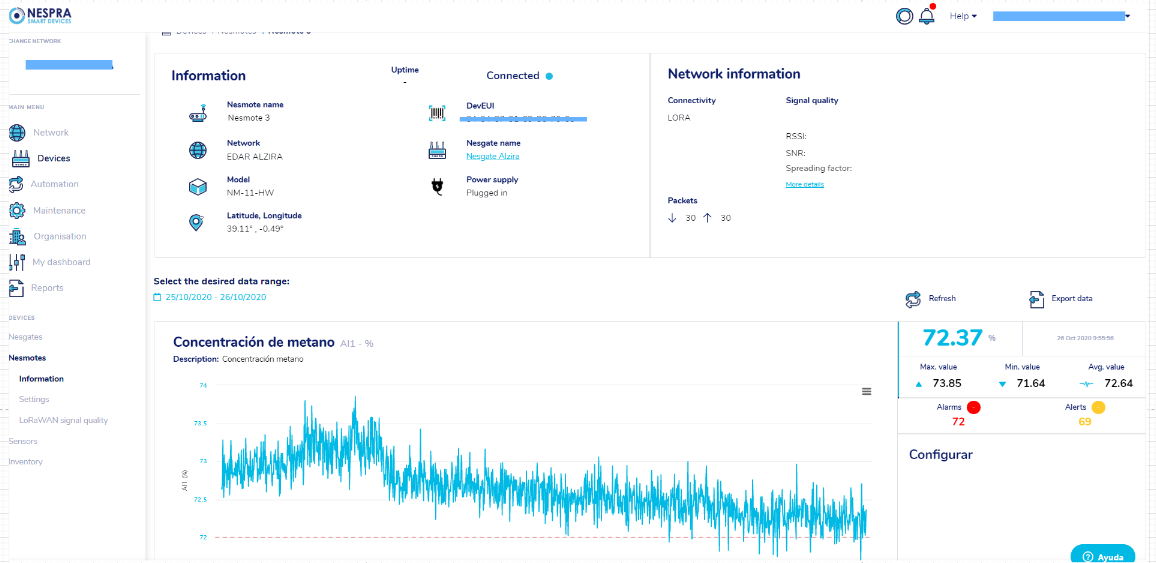Image resolution: width=1156 pixels, height=563 pixels.
Task: Open Reports via its sidebar icon
Action: point(17,288)
